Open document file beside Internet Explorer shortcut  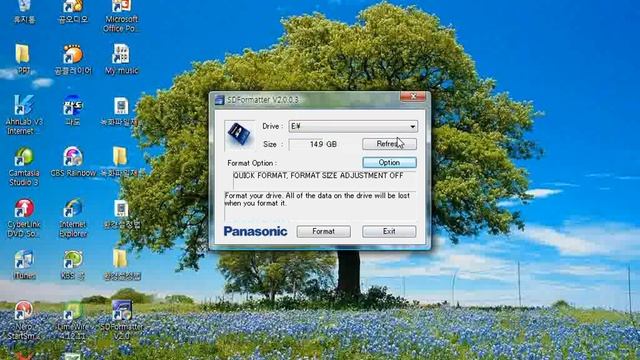122,214
